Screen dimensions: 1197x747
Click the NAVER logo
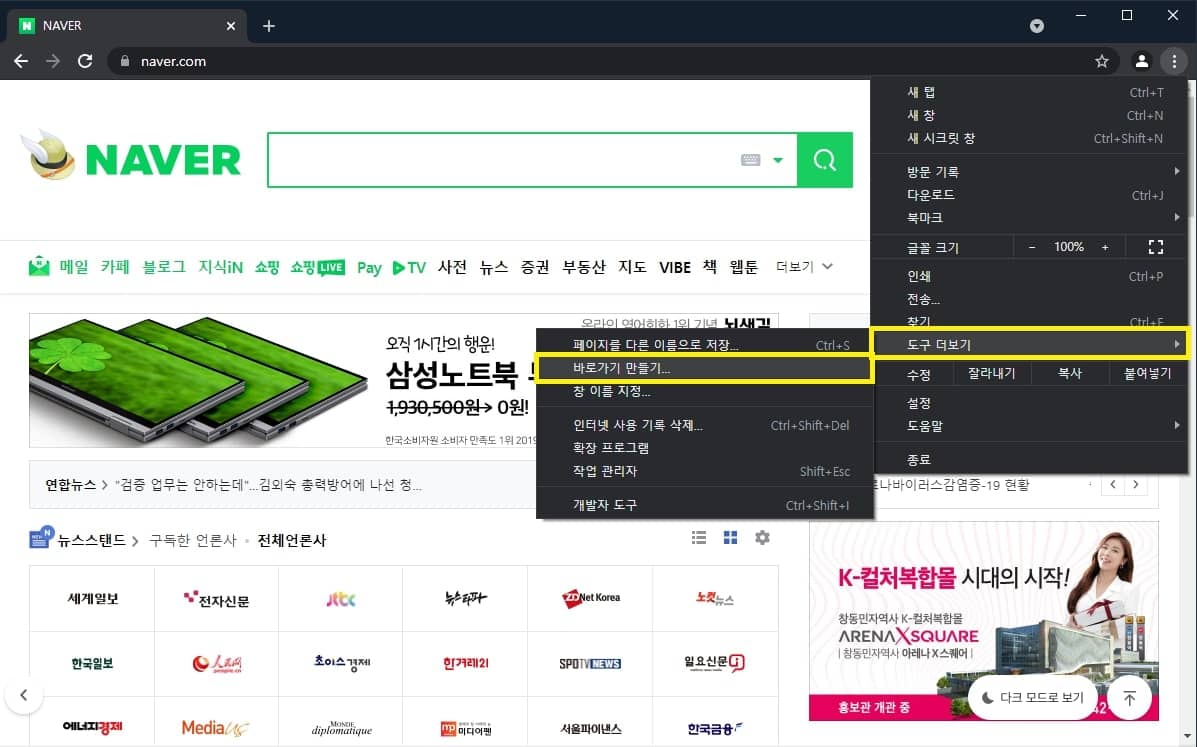[x=130, y=157]
